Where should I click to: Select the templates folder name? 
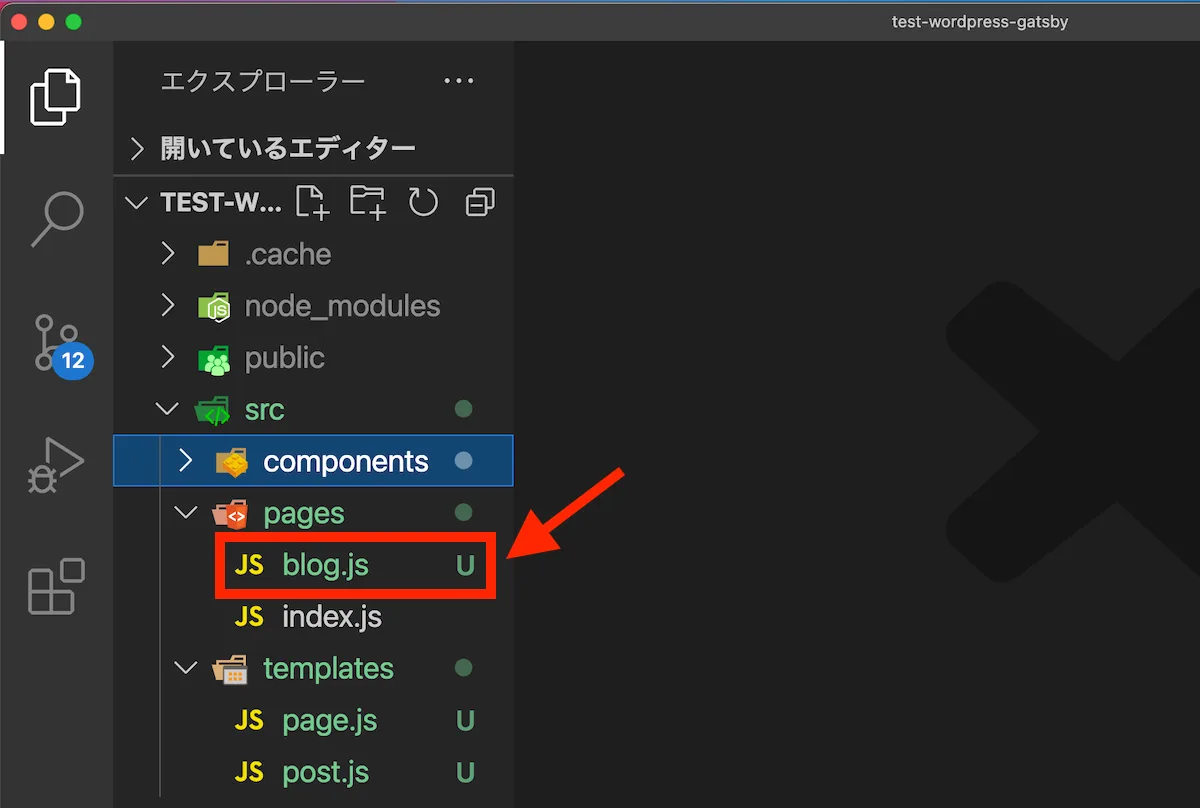point(329,669)
